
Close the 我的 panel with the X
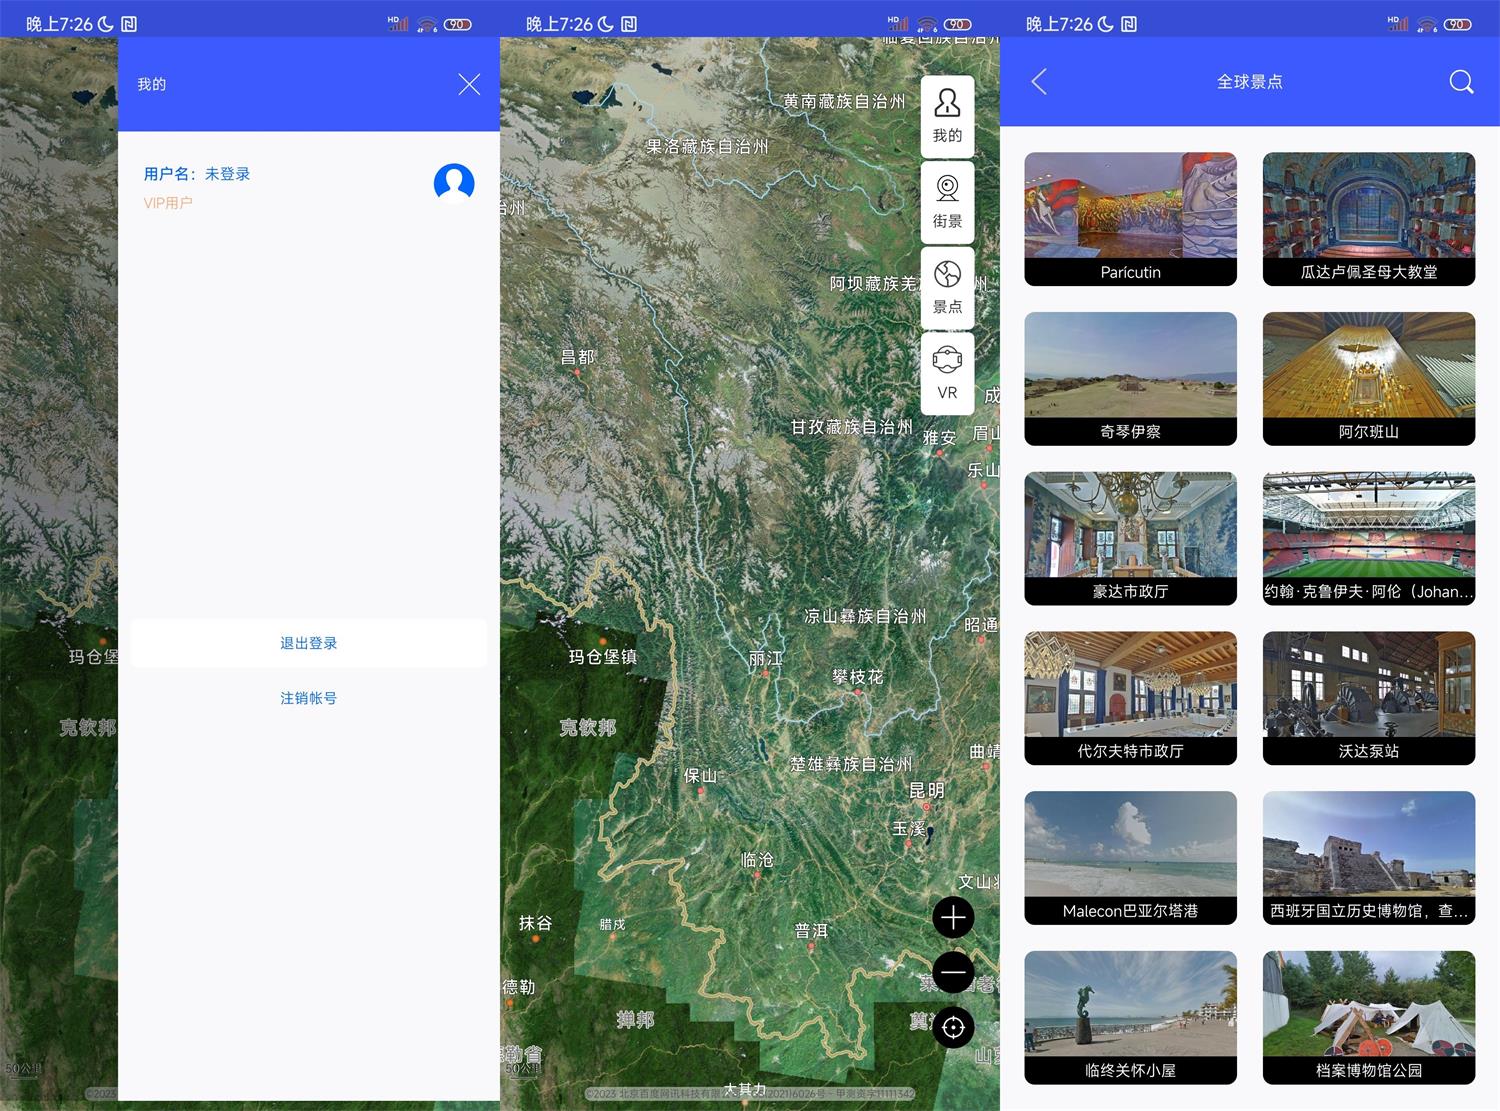pyautogui.click(x=468, y=84)
